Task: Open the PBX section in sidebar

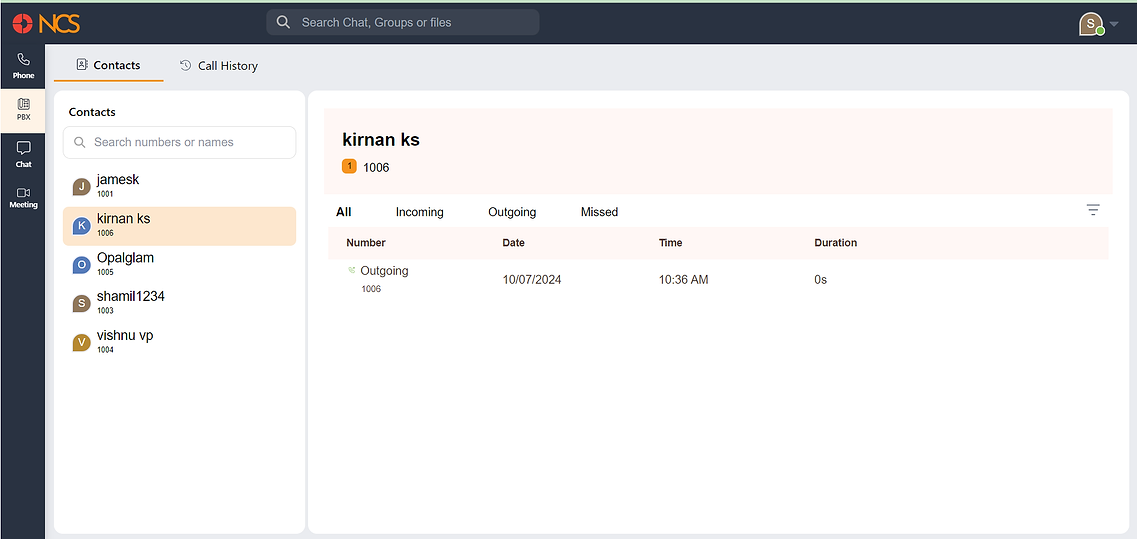Action: (23, 110)
